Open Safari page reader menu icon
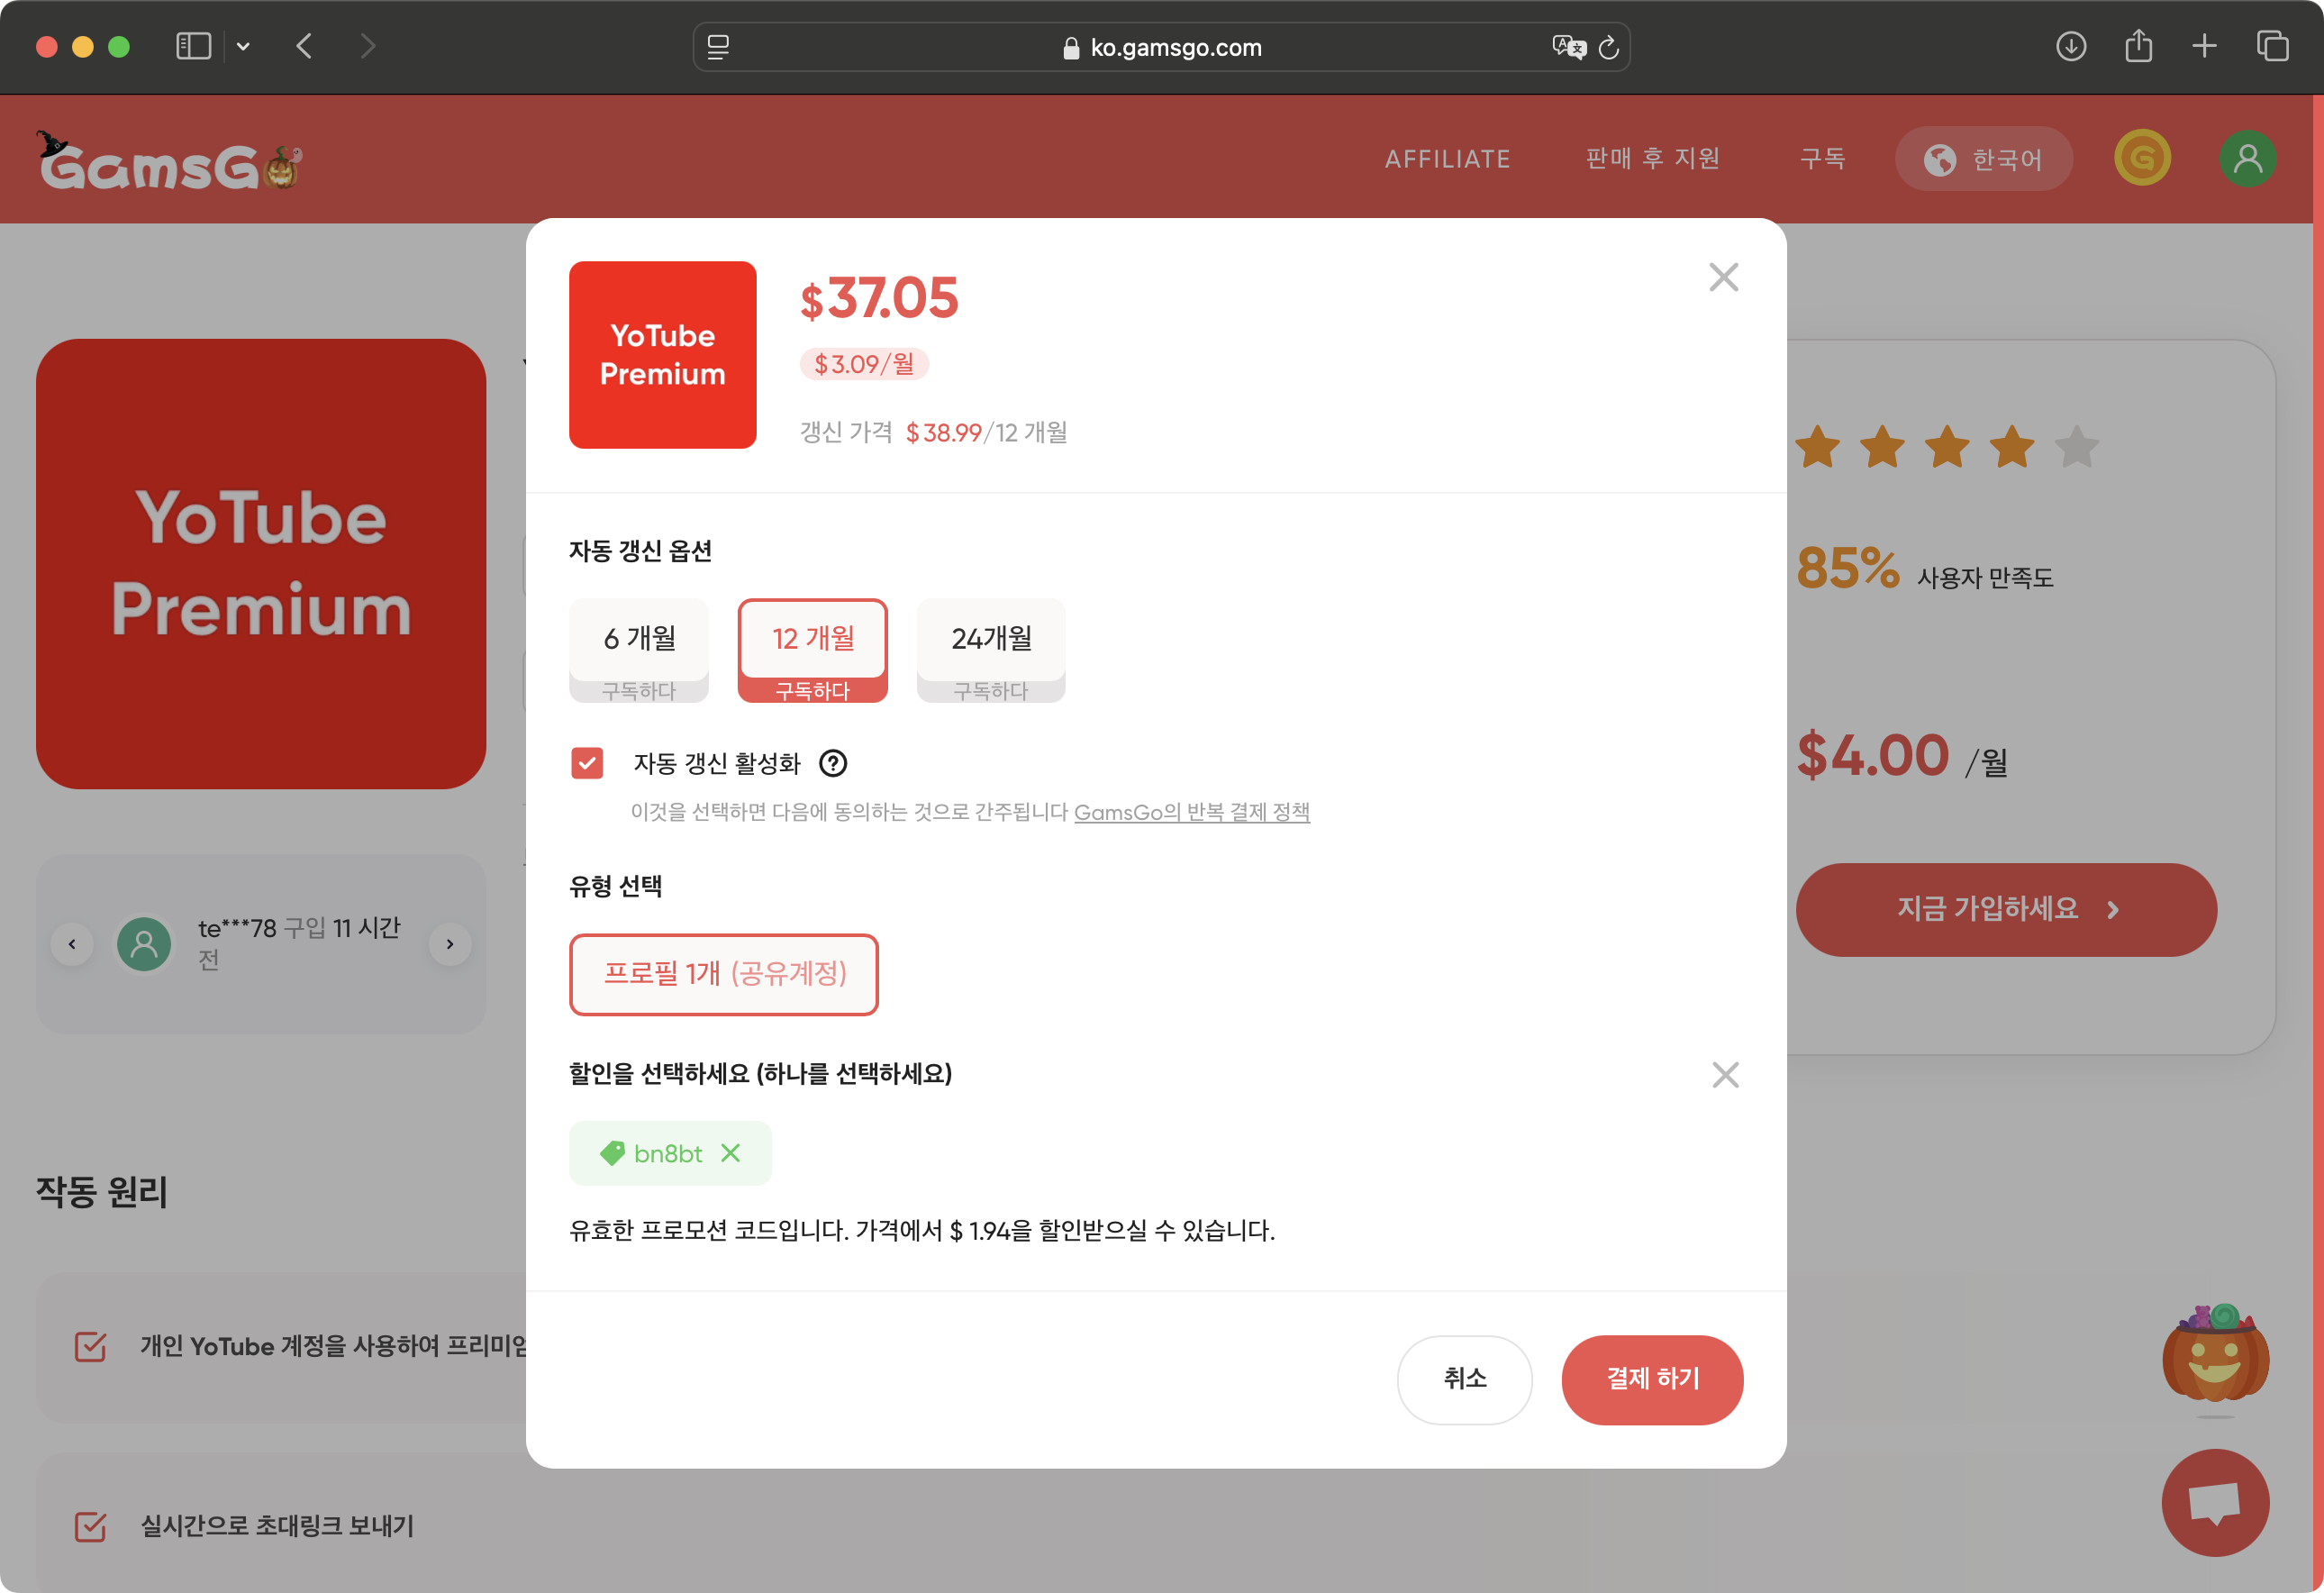This screenshot has width=2324, height=1593. 718,47
